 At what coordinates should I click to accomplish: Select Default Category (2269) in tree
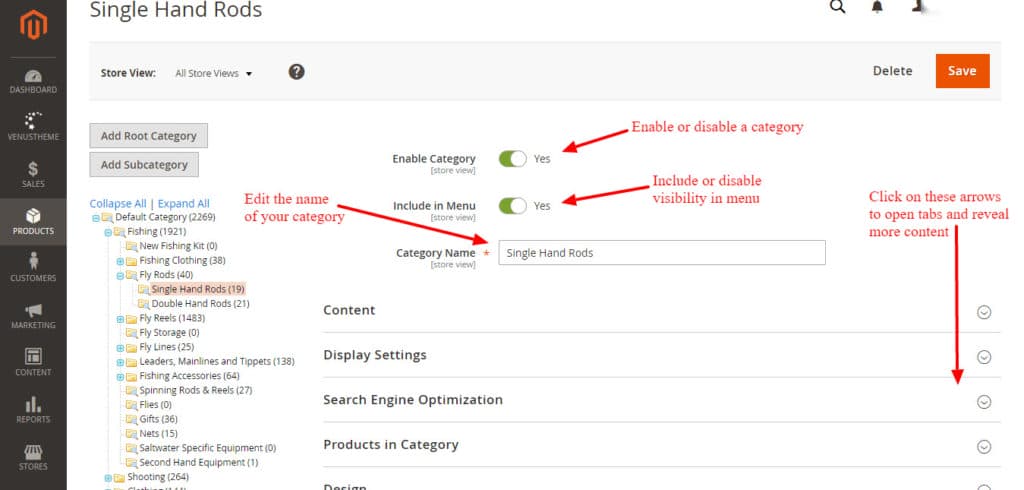pyautogui.click(x=165, y=217)
